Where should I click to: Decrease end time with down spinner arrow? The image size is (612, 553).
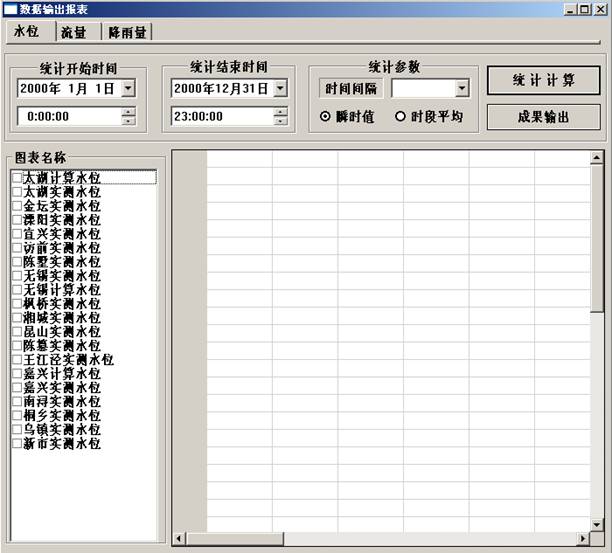point(280,121)
